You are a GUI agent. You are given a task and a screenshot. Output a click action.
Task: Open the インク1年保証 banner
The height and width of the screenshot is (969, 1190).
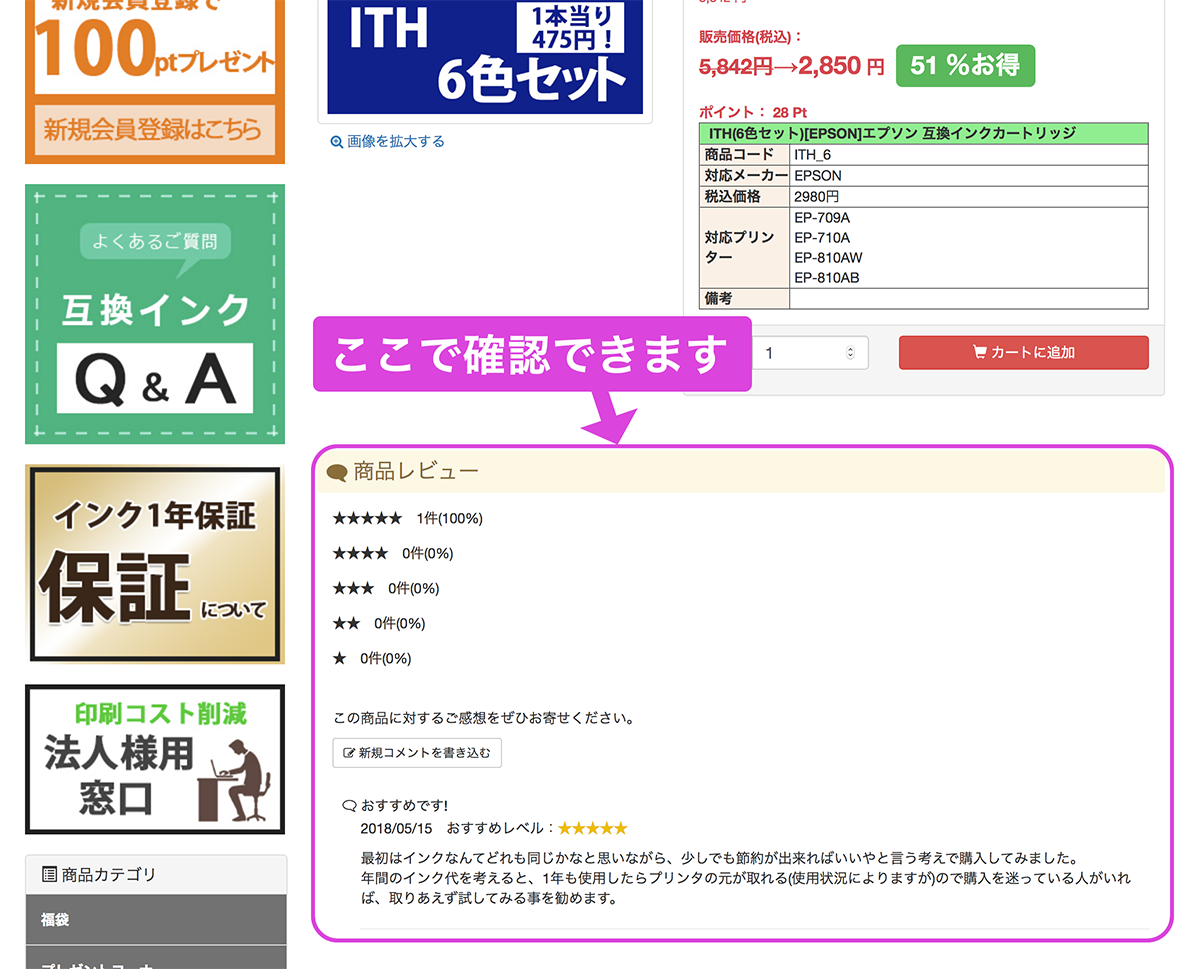155,565
